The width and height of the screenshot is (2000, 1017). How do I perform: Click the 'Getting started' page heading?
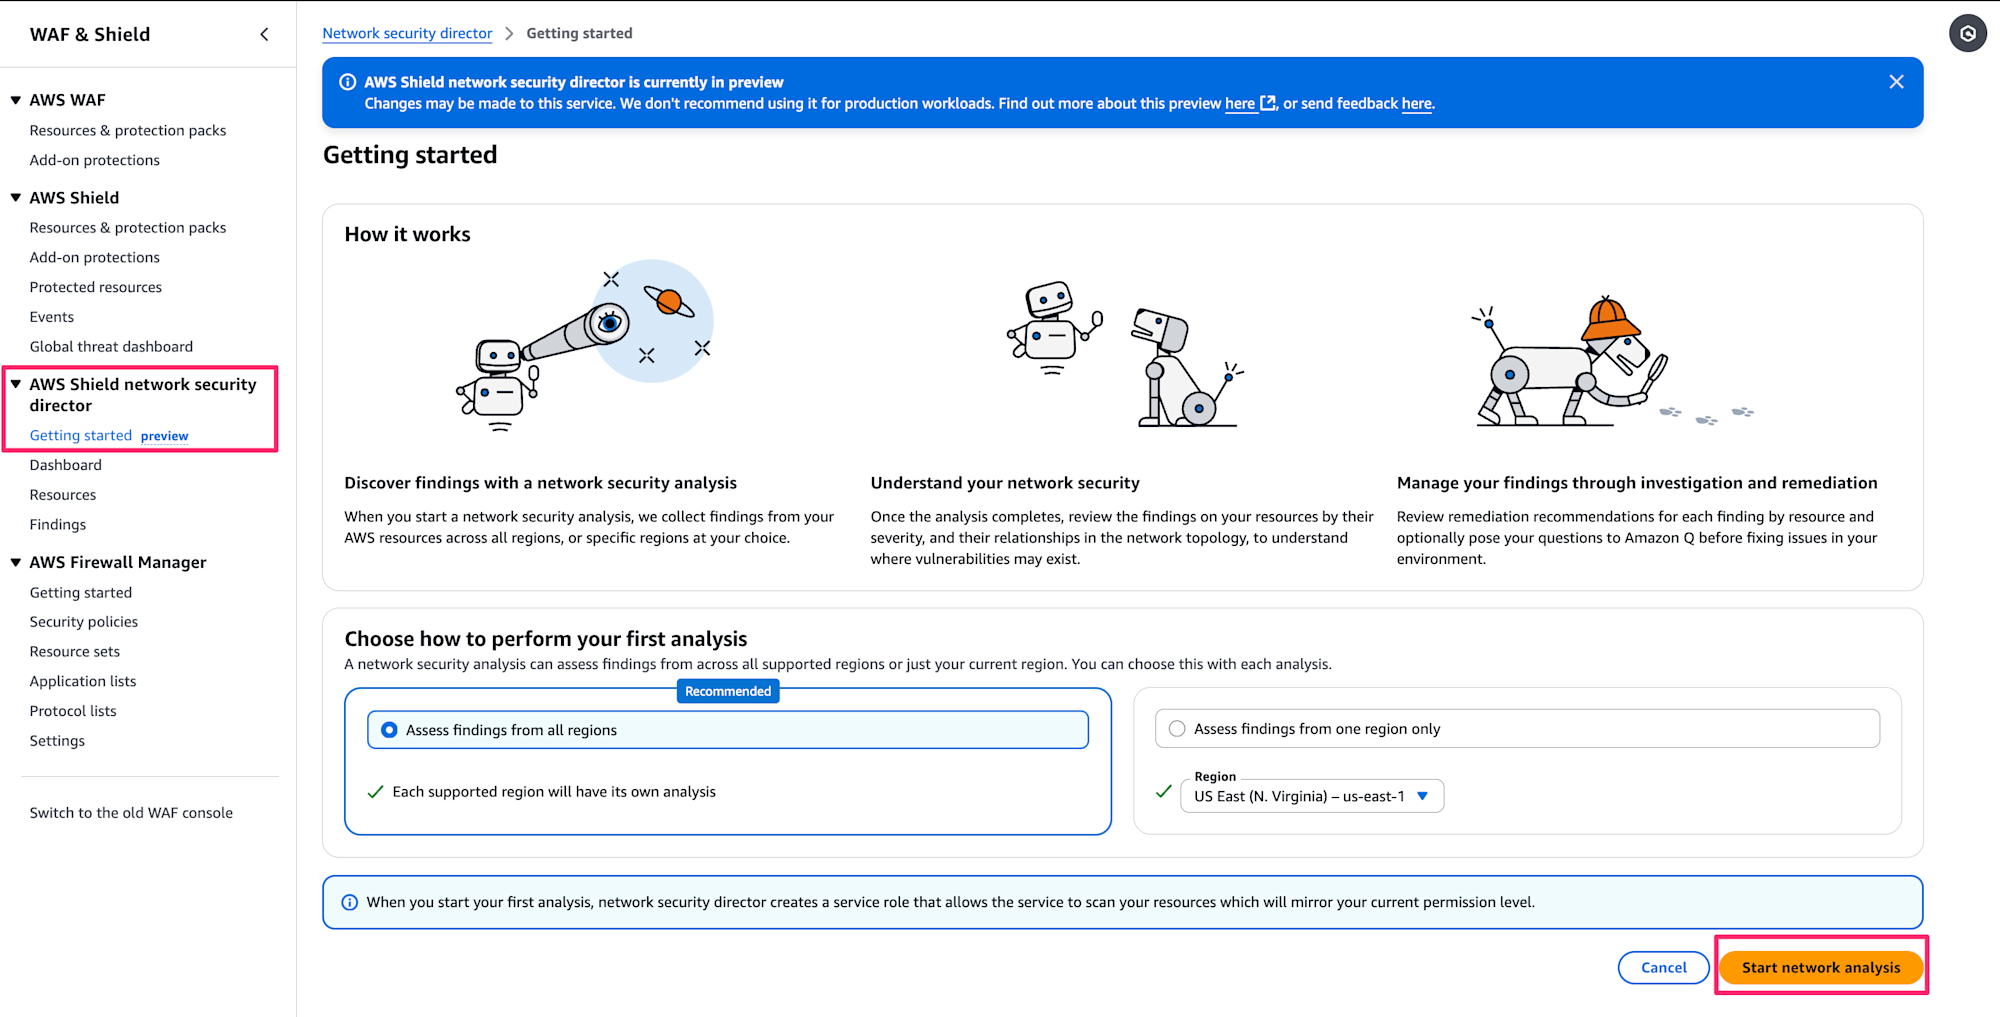pyautogui.click(x=410, y=155)
